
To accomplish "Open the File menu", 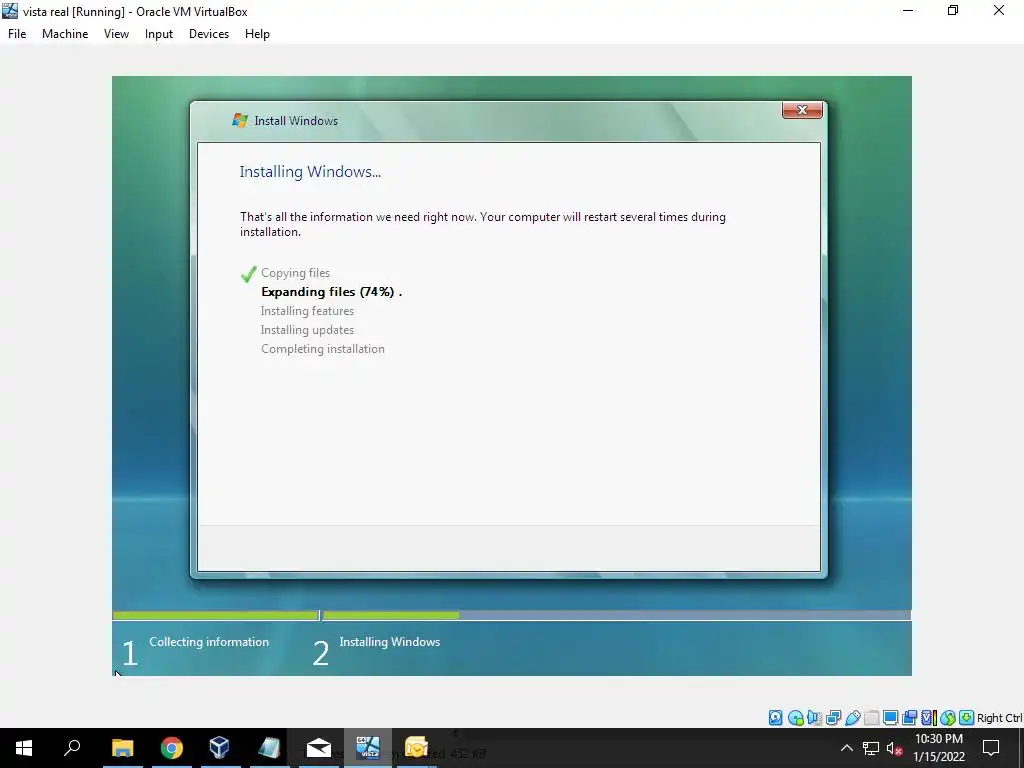I will coord(17,34).
